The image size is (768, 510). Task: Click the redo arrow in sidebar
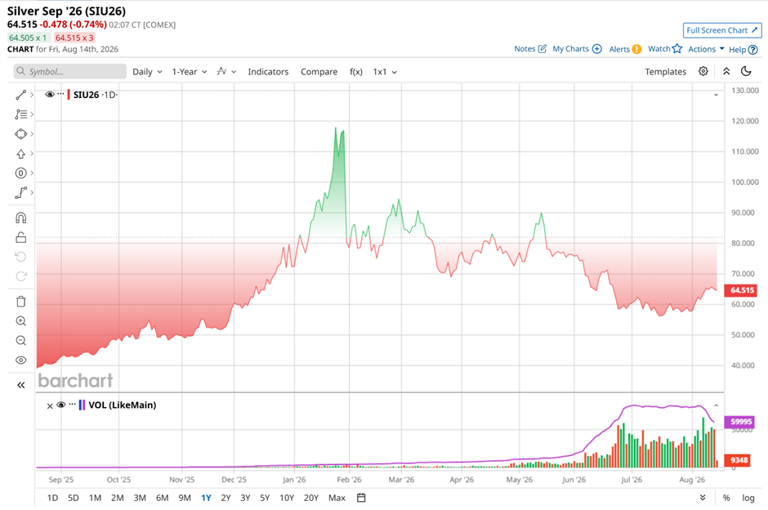[x=21, y=276]
